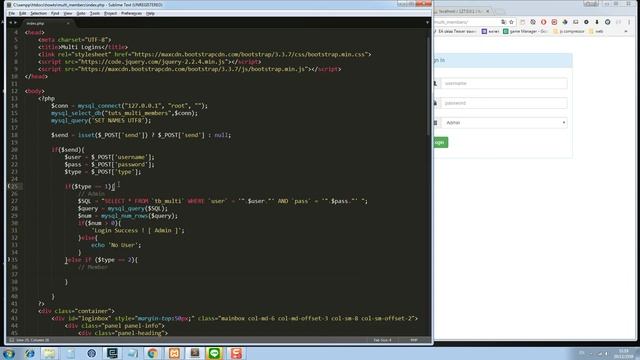Image resolution: width=640 pixels, height=360 pixels.
Task: Click the round gray gear-like extension icon
Action: click(x=533, y=22)
